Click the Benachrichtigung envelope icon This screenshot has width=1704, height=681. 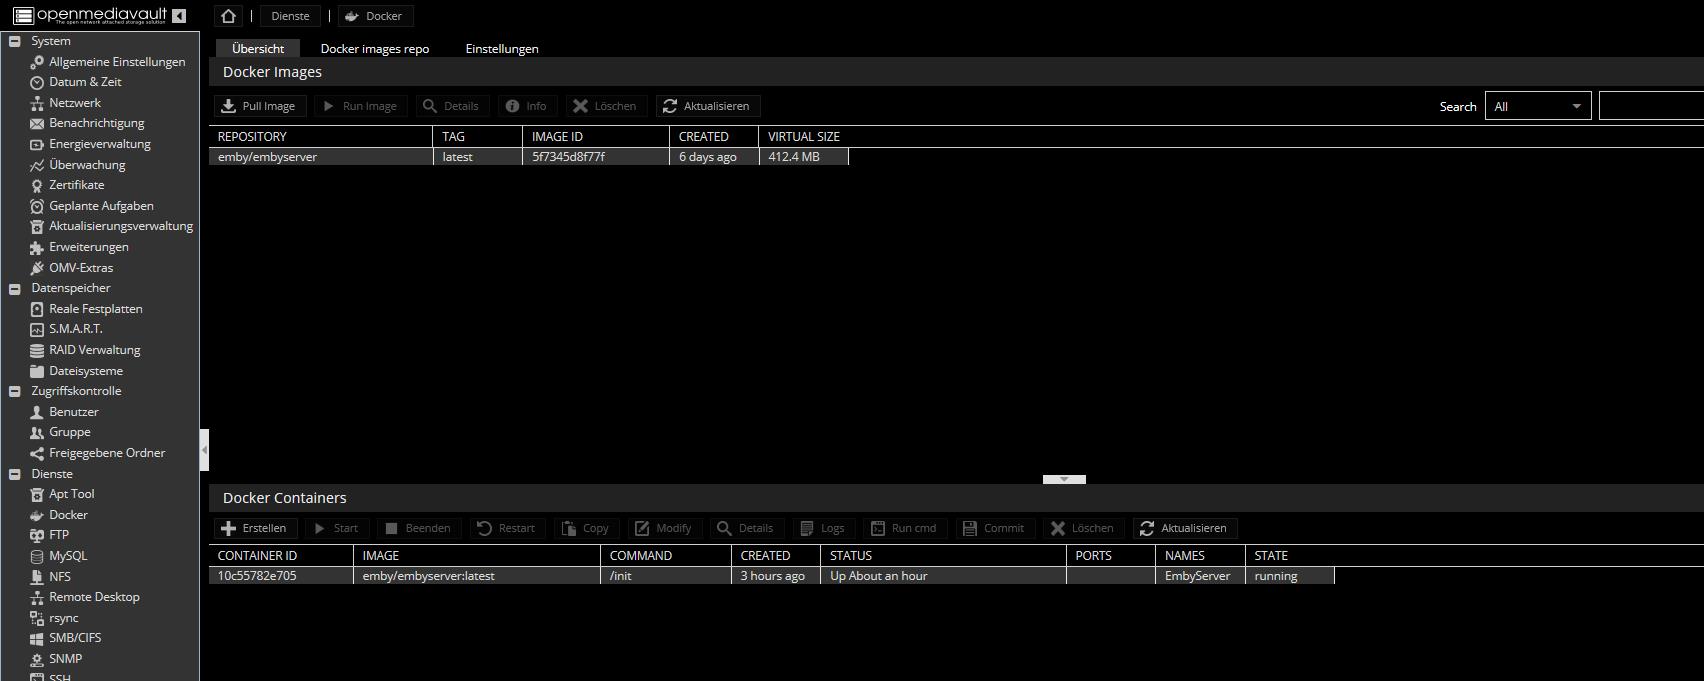37,124
